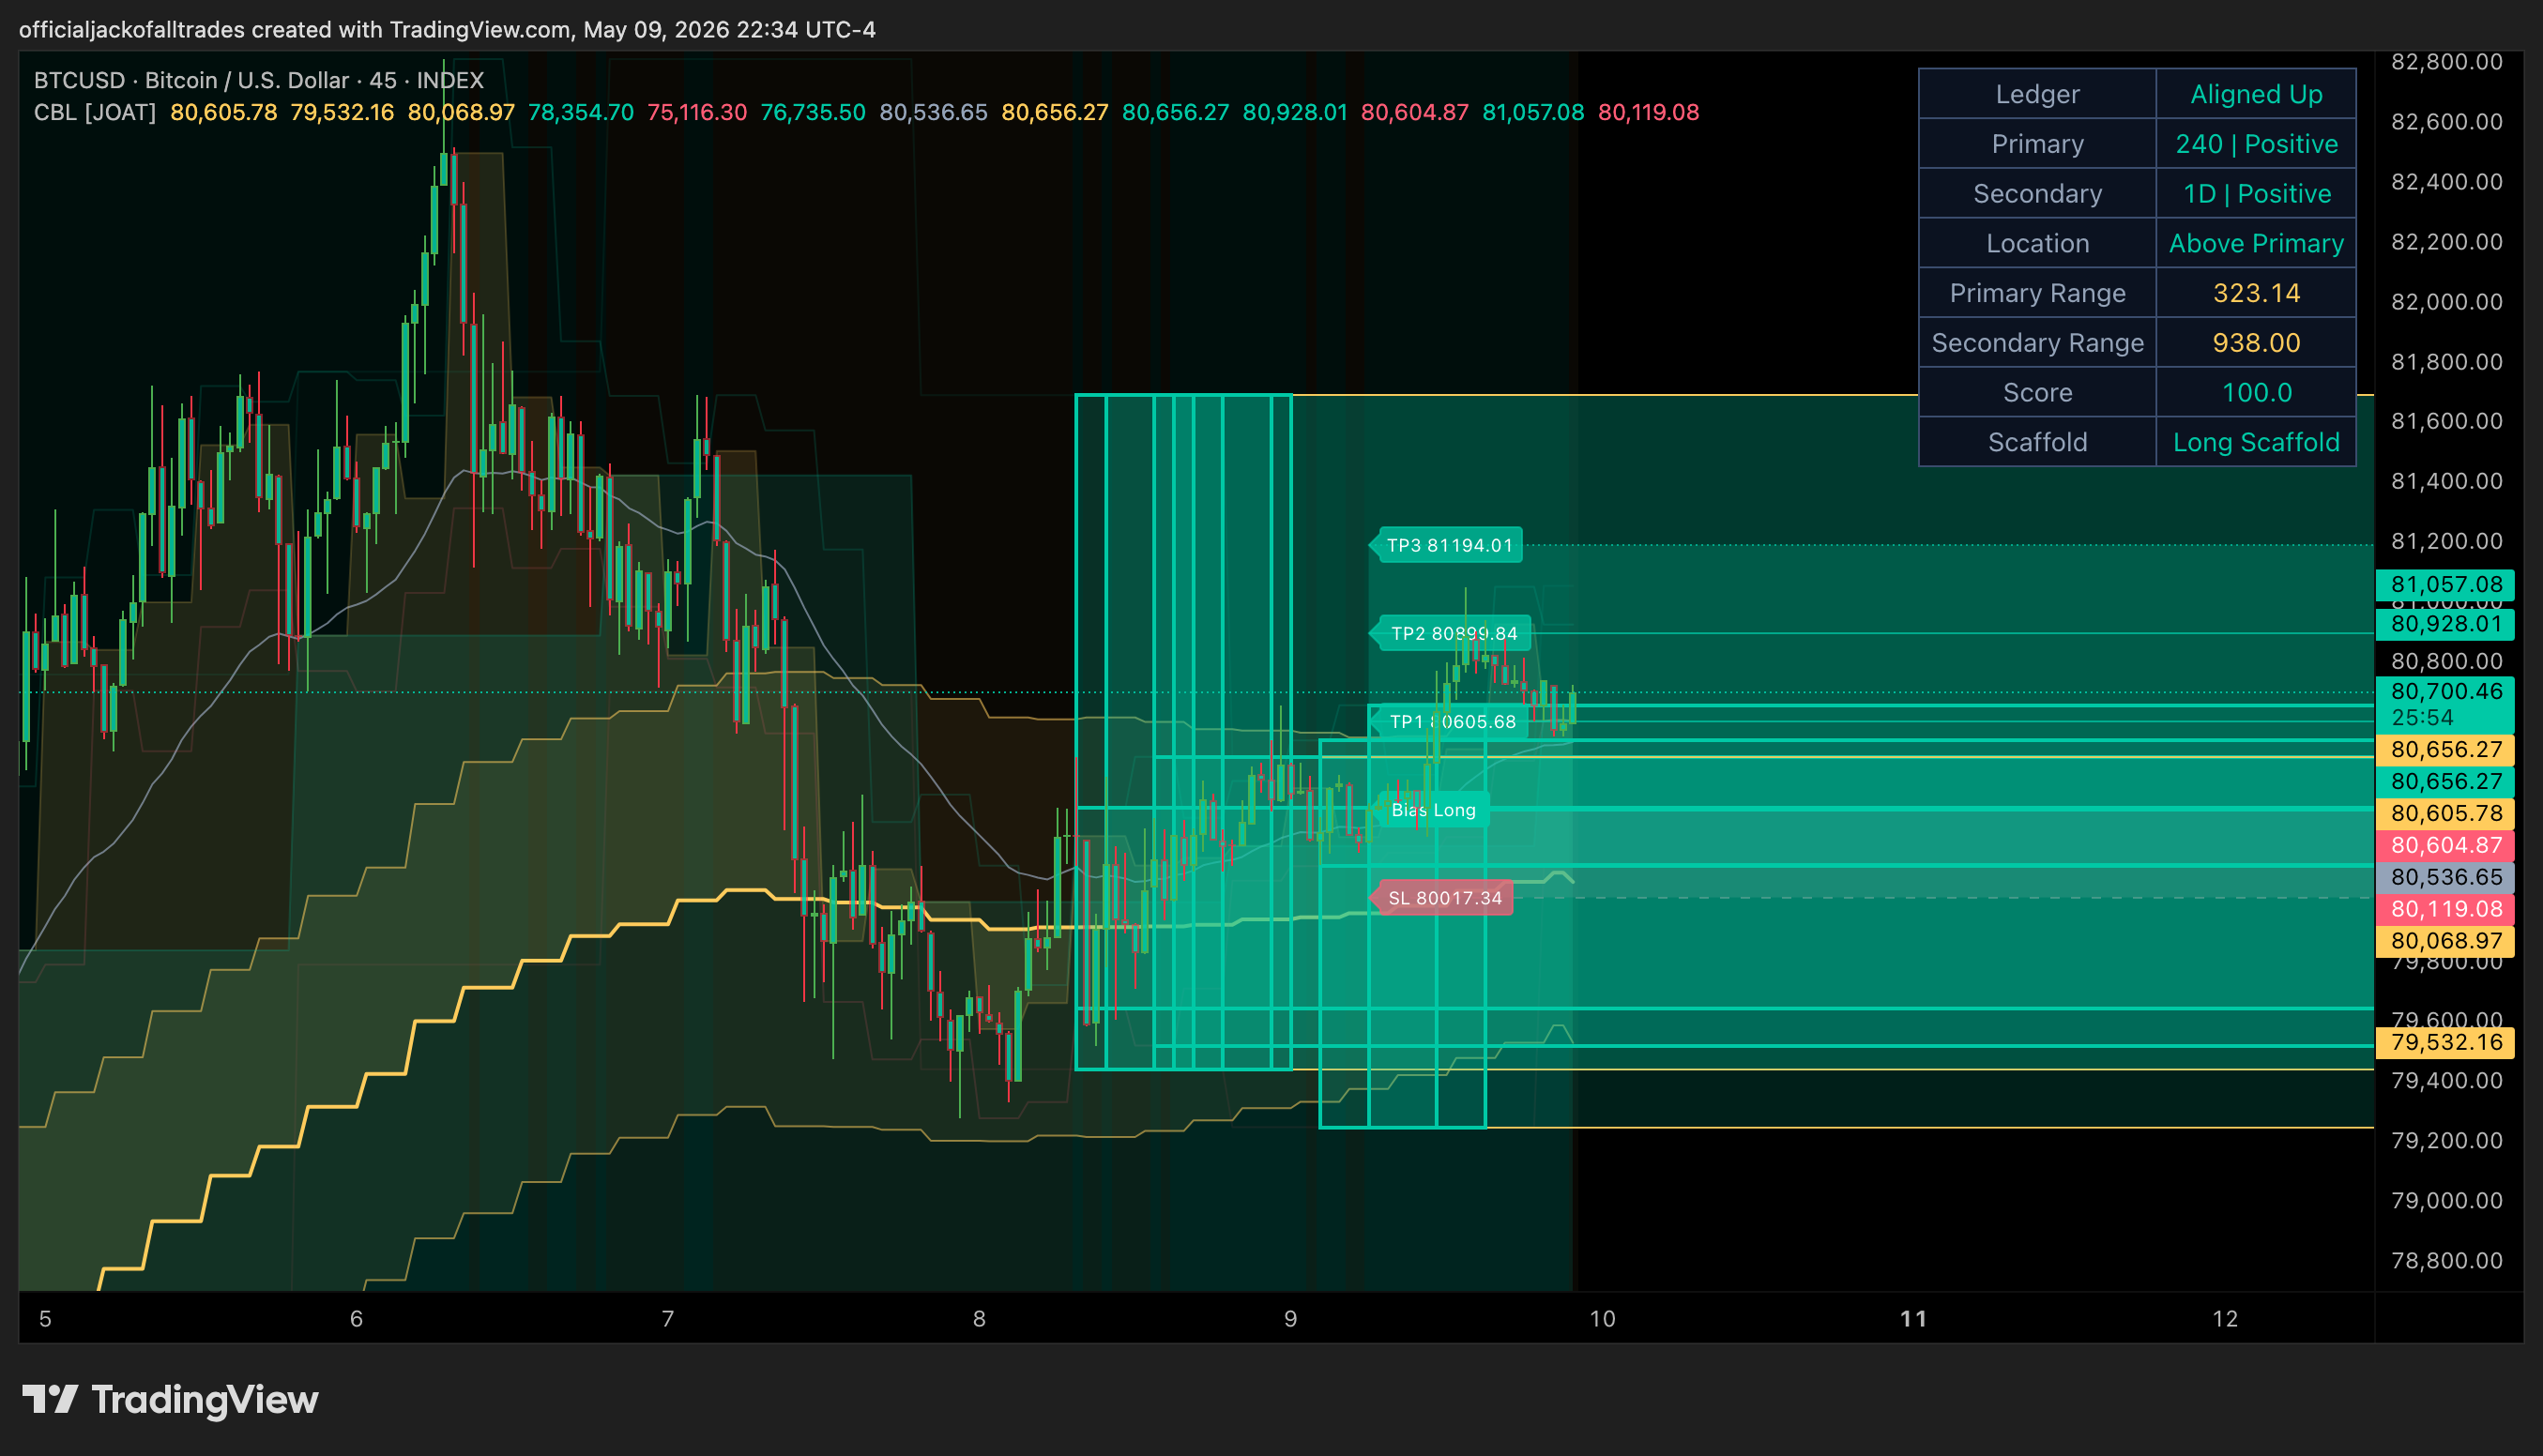
Task: Click the TP3 81194.01 chart label
Action: [1446, 545]
